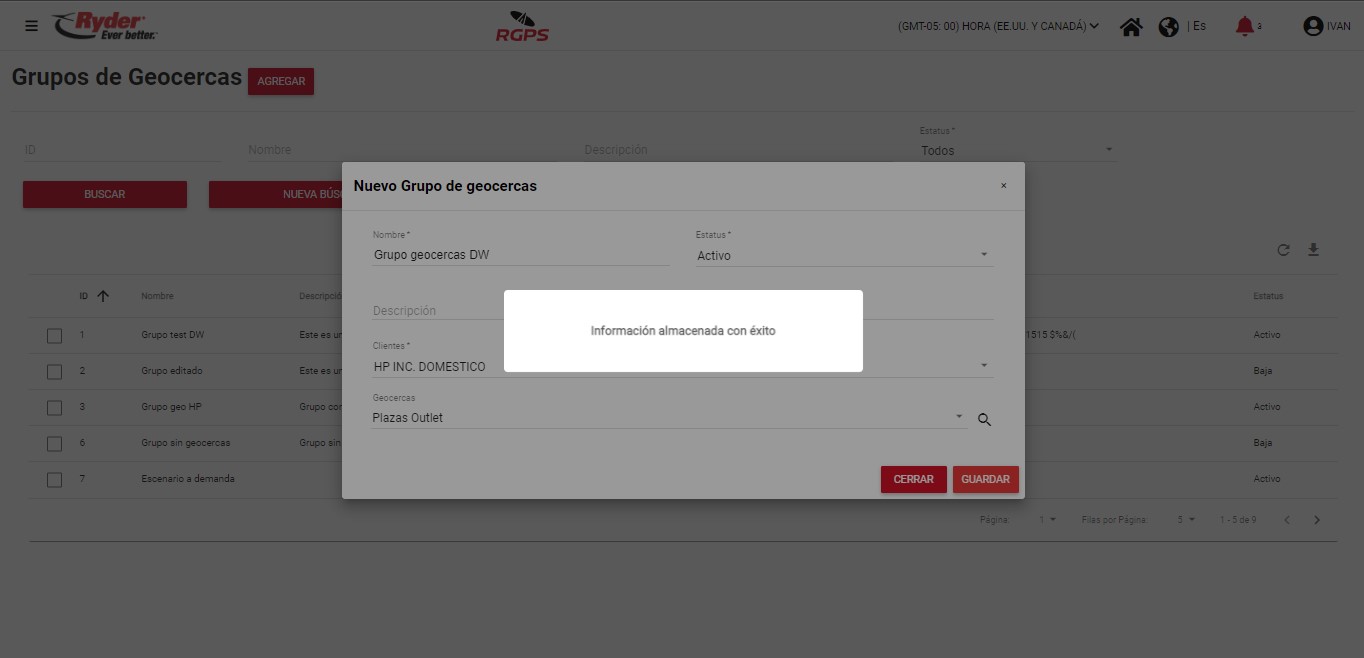Open the time zone selector
This screenshot has height=658, width=1364.
point(998,27)
